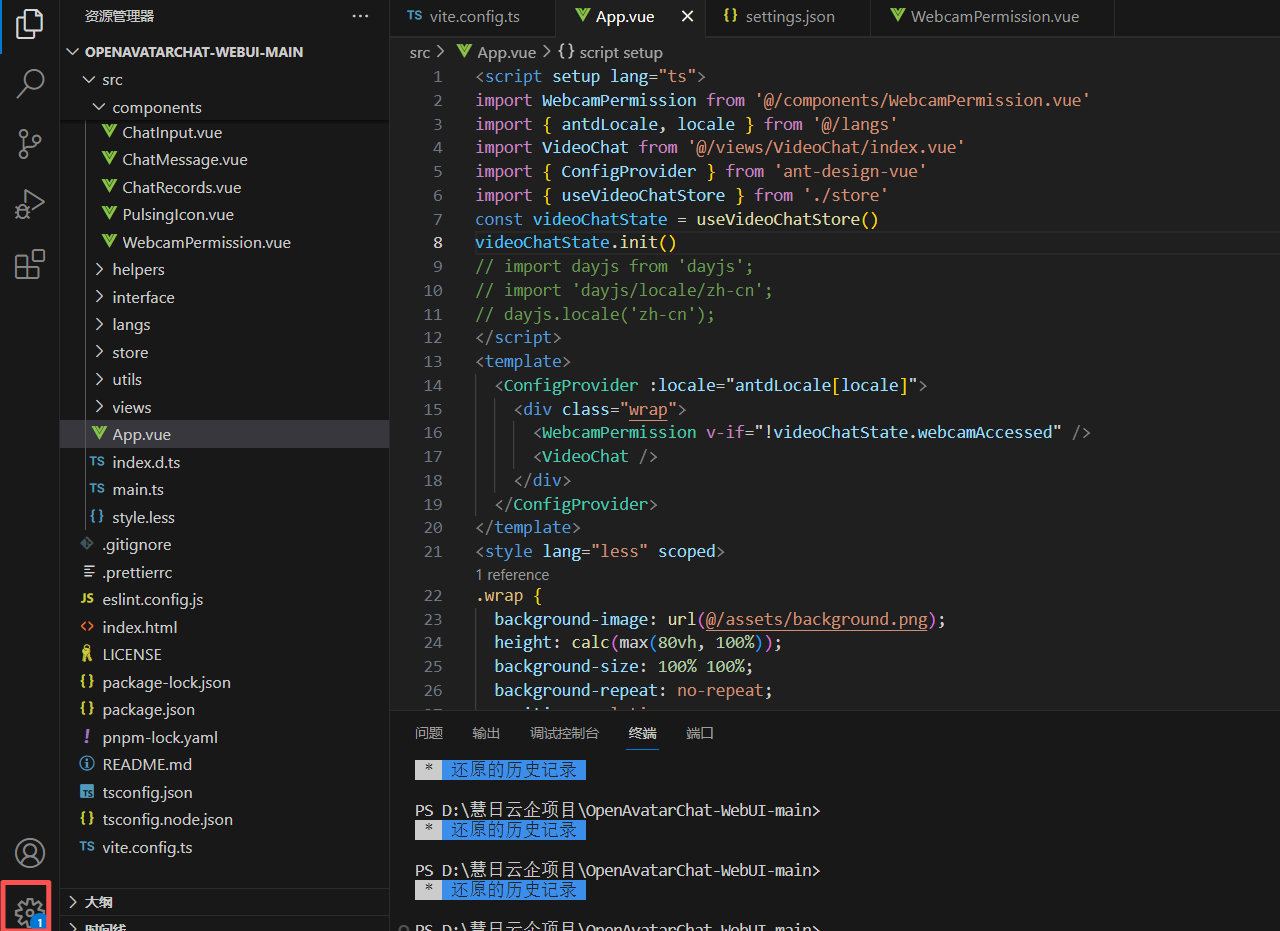The height and width of the screenshot is (931, 1280).
Task: Click the script setup breadcrumb
Action: [620, 52]
